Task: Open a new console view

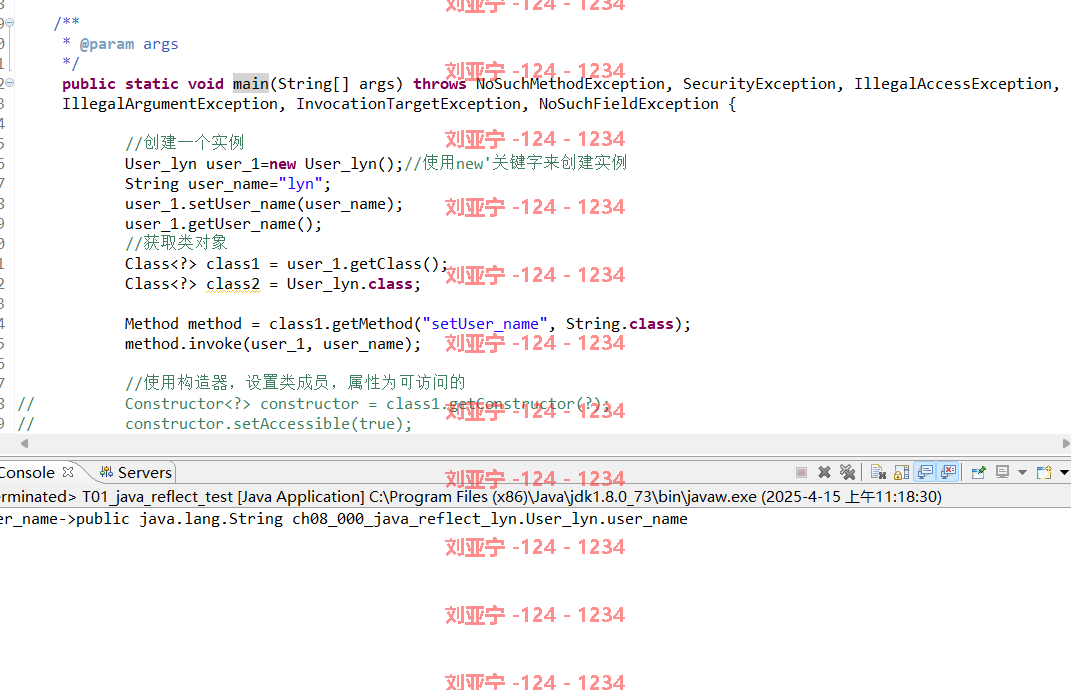Action: (1044, 472)
